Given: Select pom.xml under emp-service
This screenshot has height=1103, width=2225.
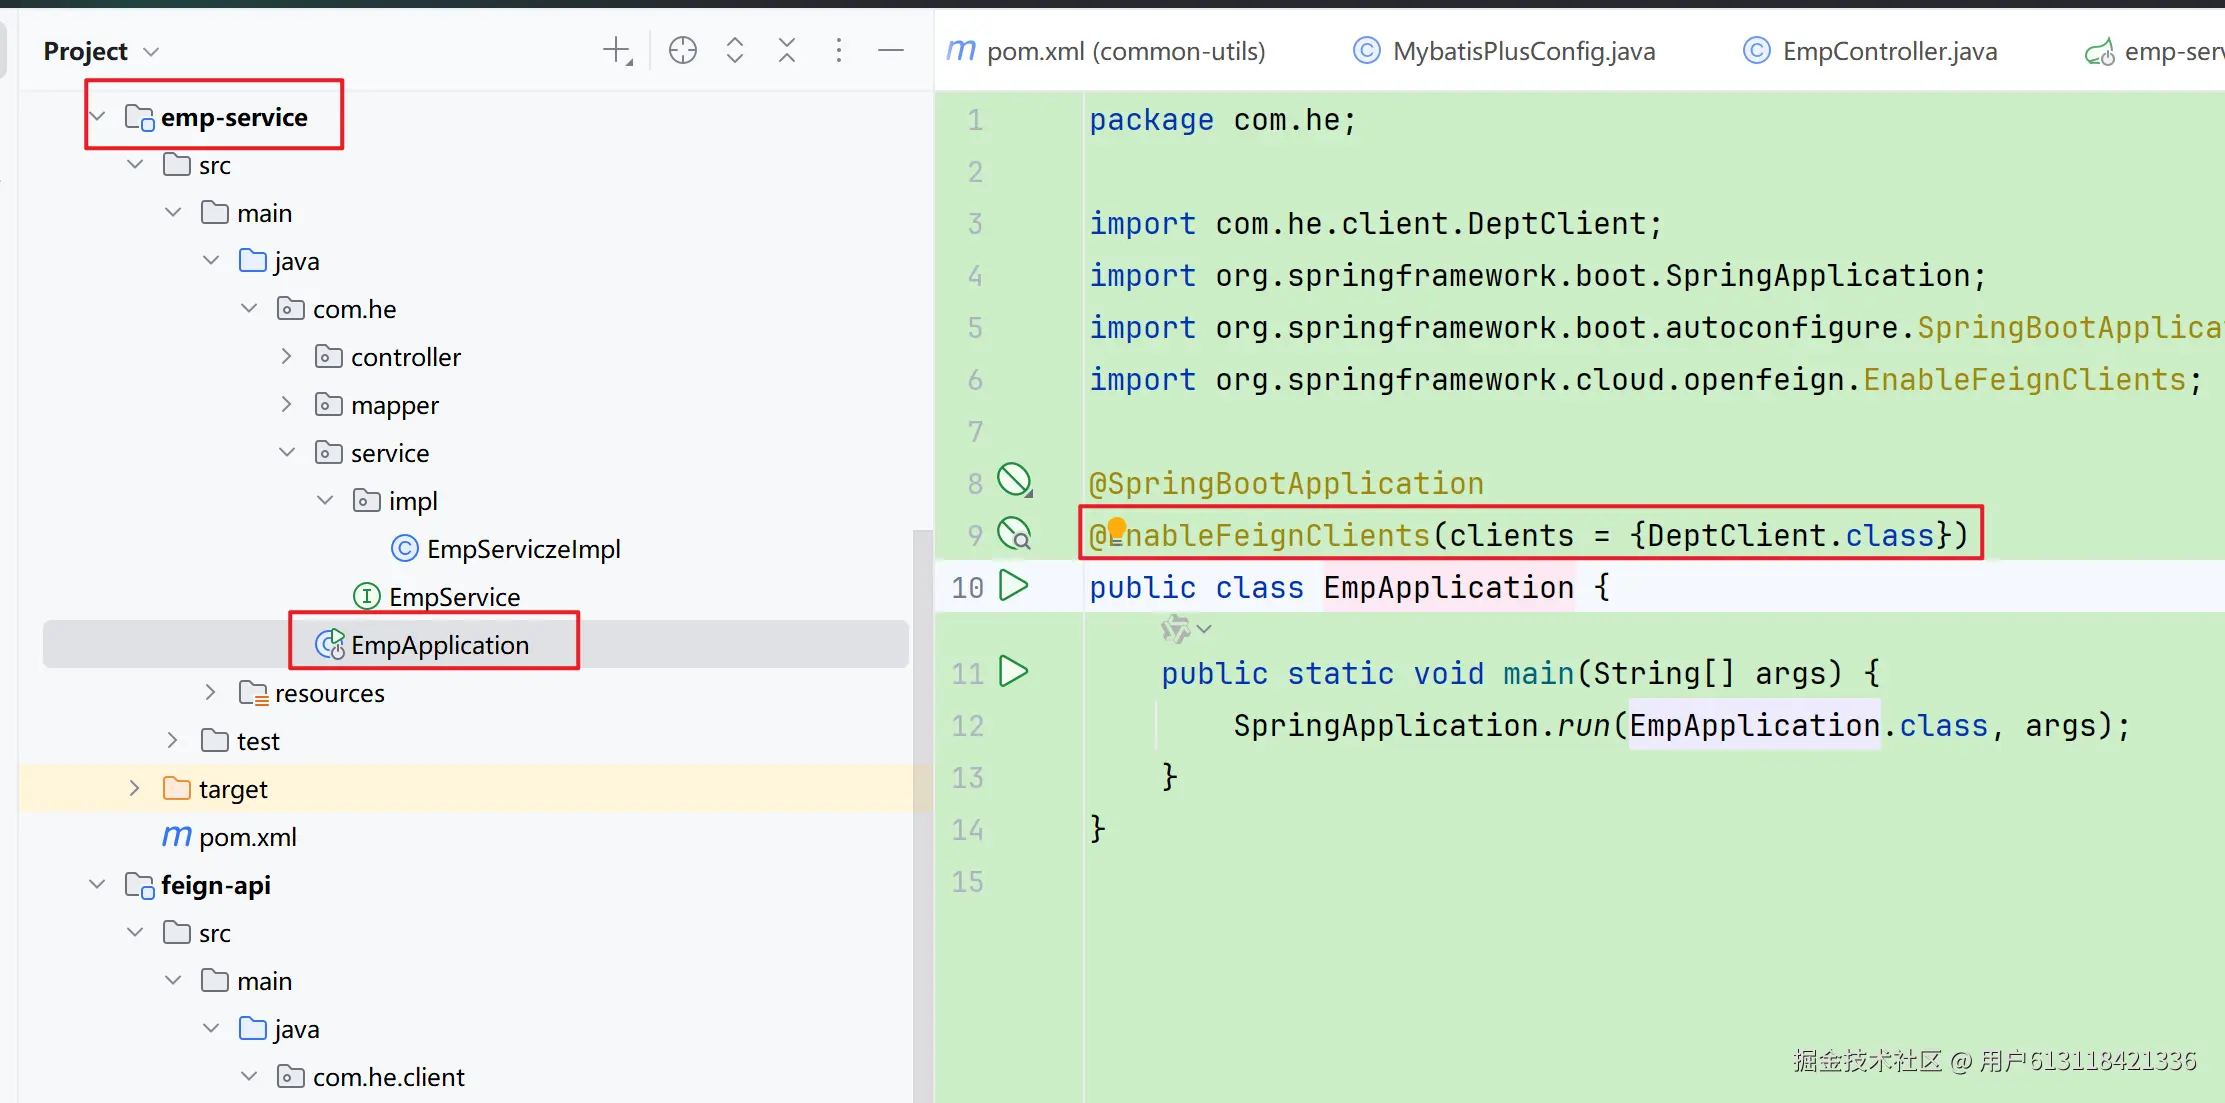Looking at the screenshot, I should click(247, 837).
